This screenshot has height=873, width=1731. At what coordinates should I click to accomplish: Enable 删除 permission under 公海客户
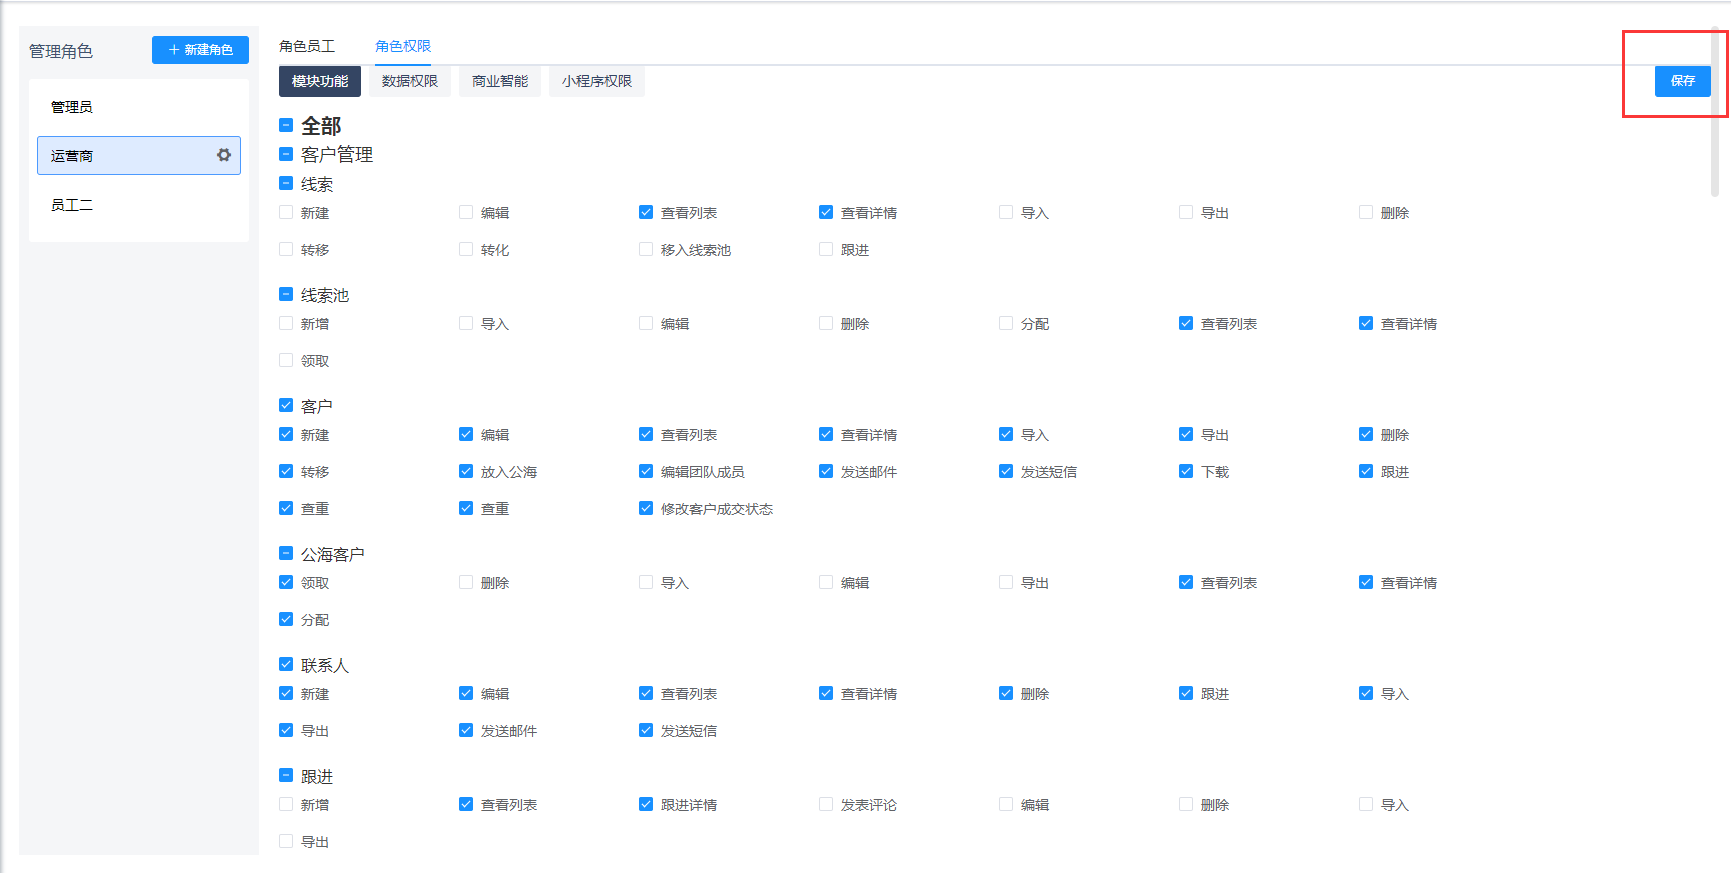coord(466,583)
